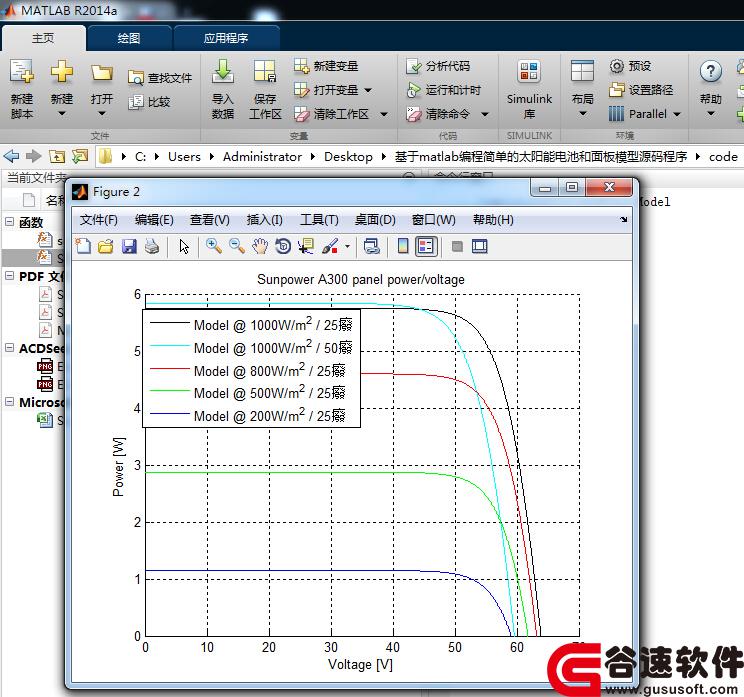Open the 桌面(D) menu in Figure 2
The width and height of the screenshot is (744, 697).
coord(375,220)
